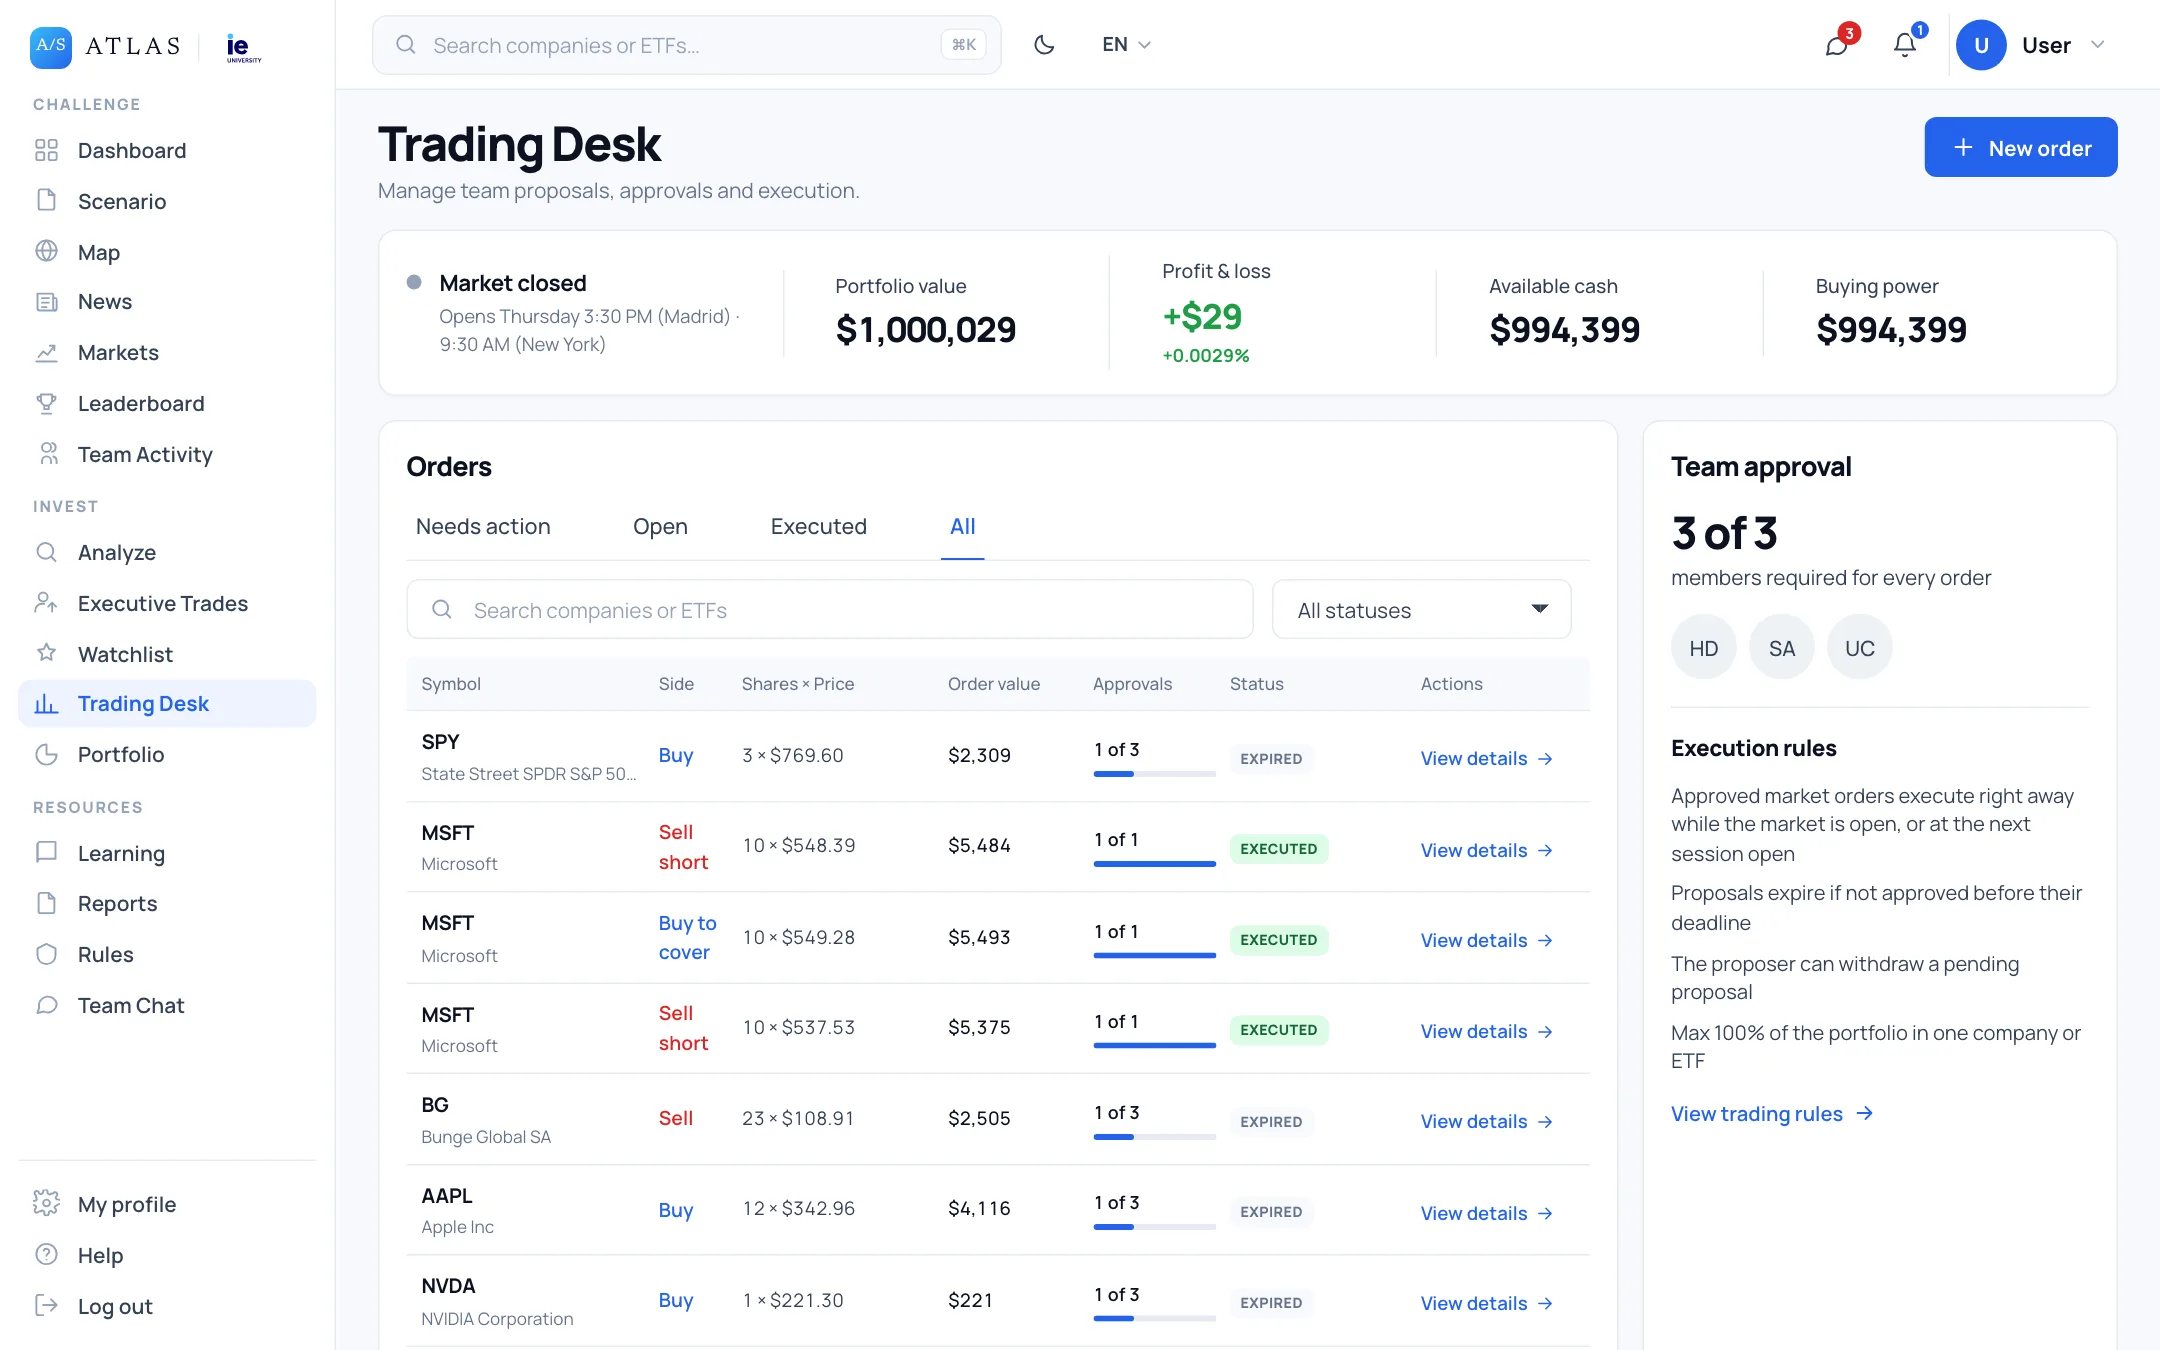
Task: Open Team Chat in the sidebar
Action: [x=167, y=1005]
